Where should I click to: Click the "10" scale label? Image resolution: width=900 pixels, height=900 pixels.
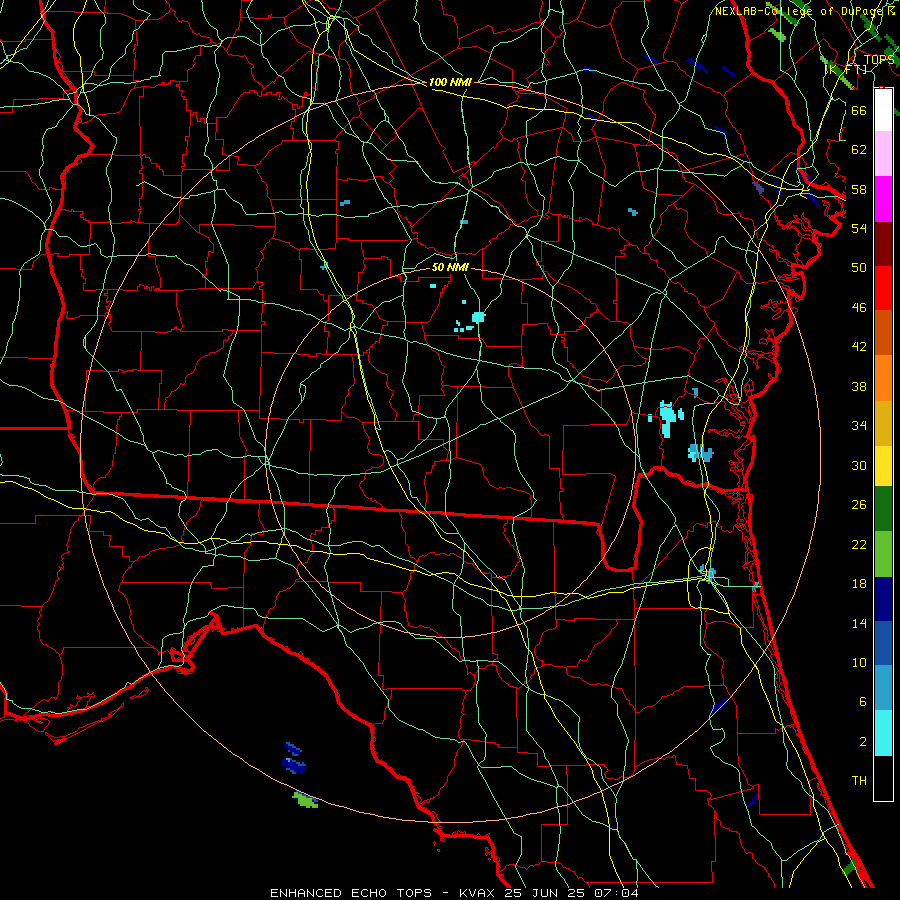coord(859,663)
